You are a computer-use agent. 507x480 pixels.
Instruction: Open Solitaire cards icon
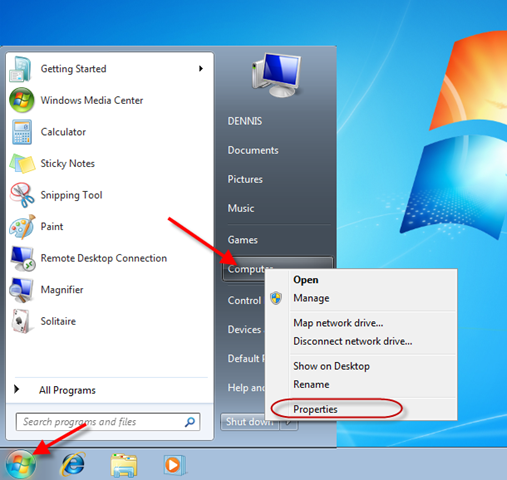21,321
